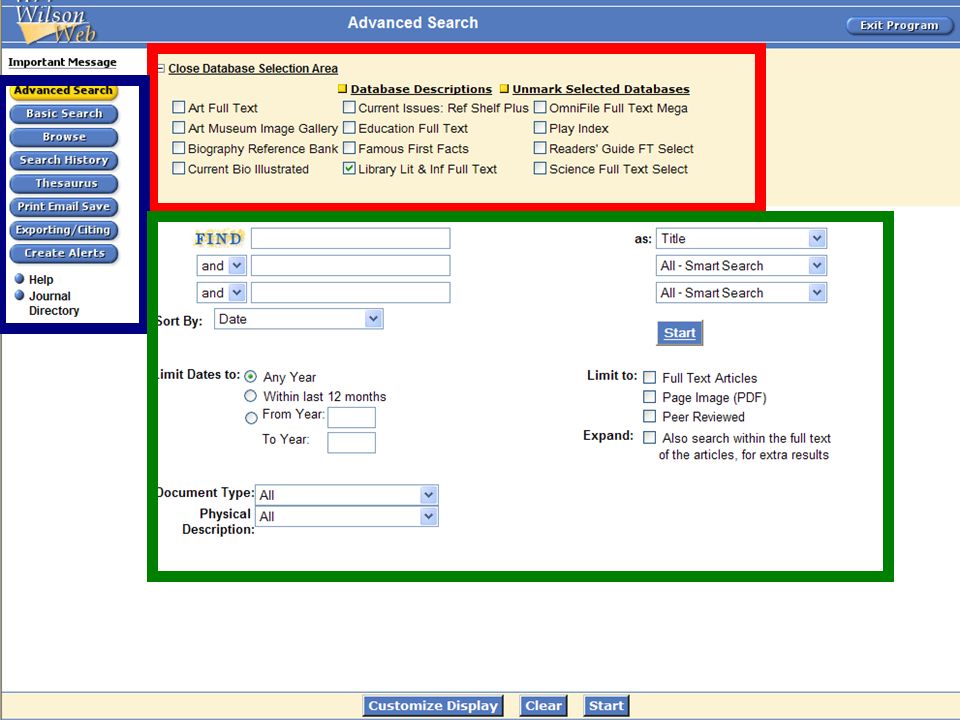This screenshot has width=960, height=720.
Task: Open the Important Message link
Action: (x=62, y=62)
